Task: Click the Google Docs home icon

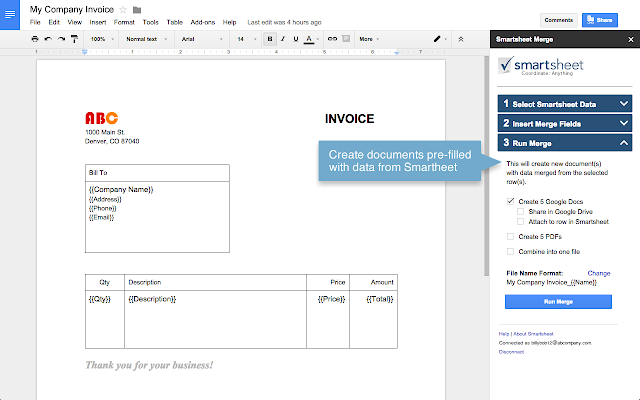Action: pos(10,15)
